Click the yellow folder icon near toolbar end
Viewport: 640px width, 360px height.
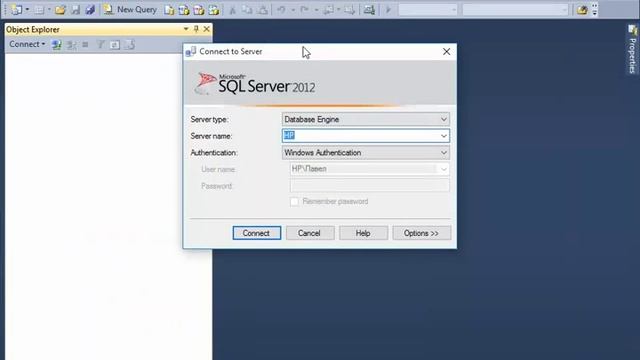[582, 10]
